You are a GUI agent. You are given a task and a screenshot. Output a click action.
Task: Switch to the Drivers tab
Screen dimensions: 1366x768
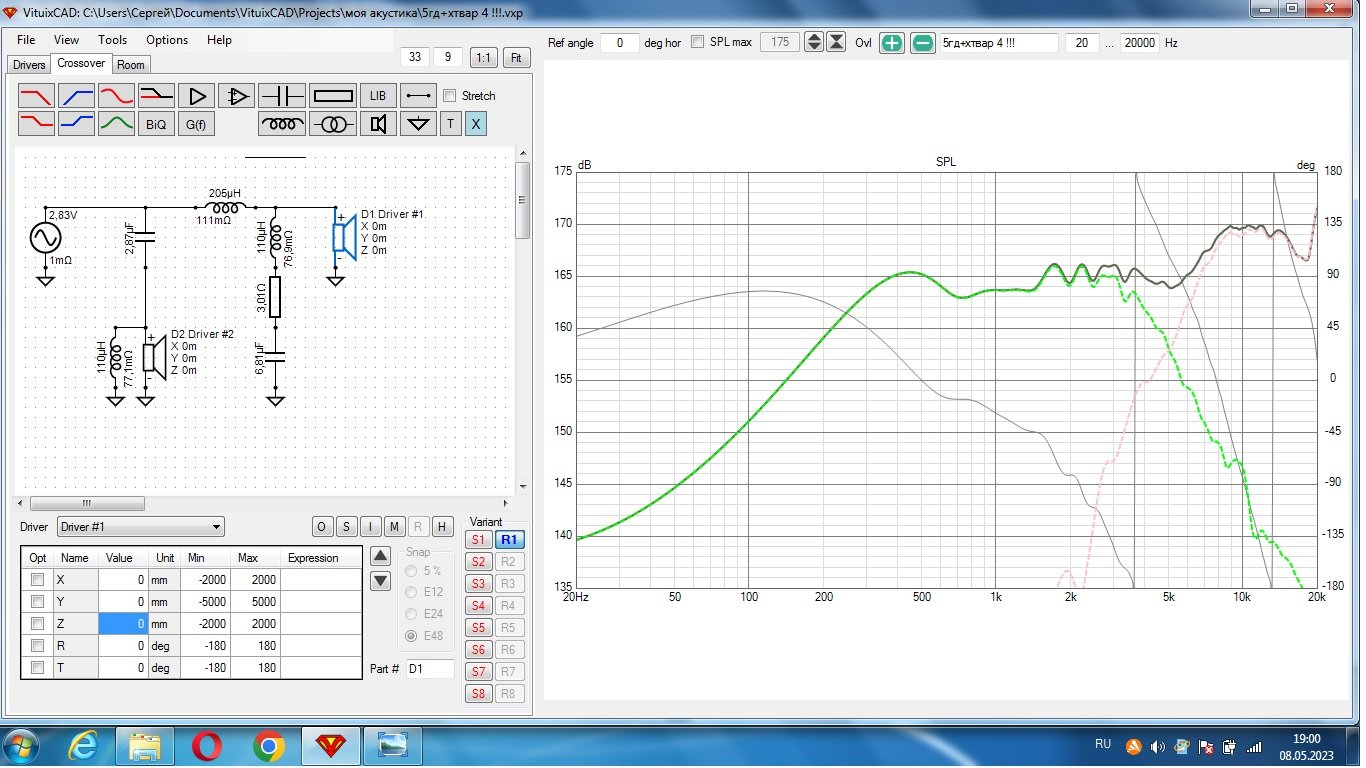coord(29,65)
